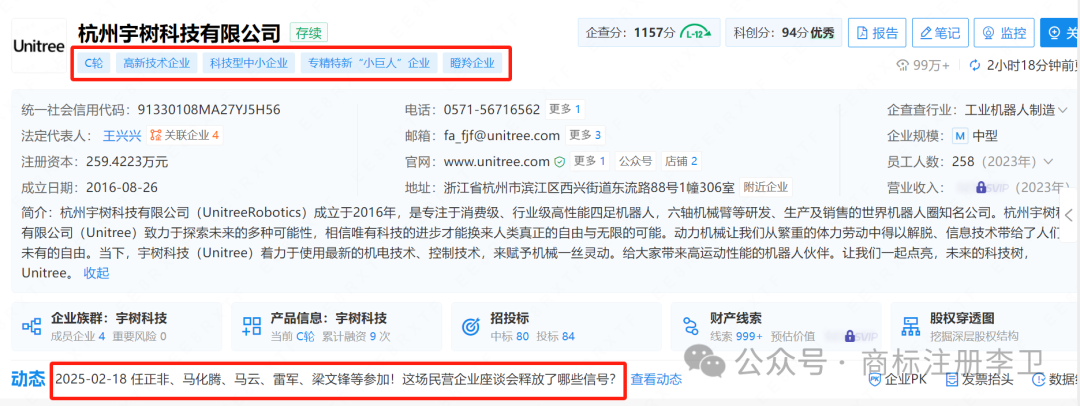Image resolution: width=1080 pixels, height=406 pixels.
Task: Open the 2025-02-18 news headline
Action: pos(335,379)
